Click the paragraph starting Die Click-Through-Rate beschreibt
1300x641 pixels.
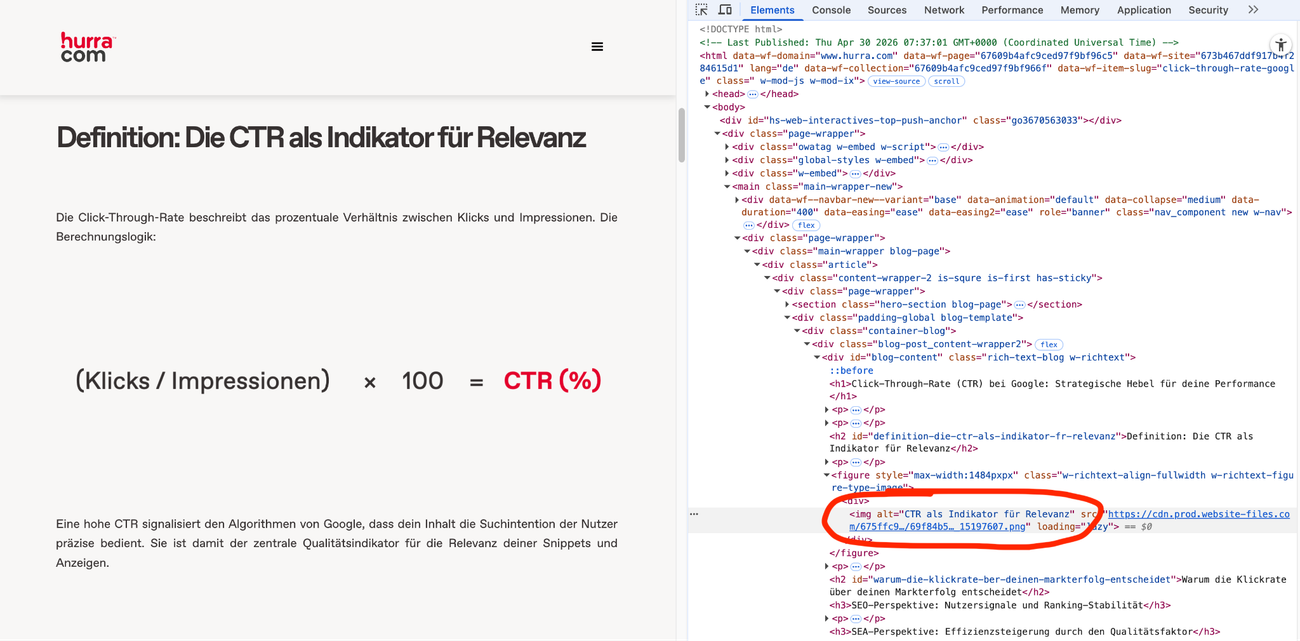coord(337,227)
